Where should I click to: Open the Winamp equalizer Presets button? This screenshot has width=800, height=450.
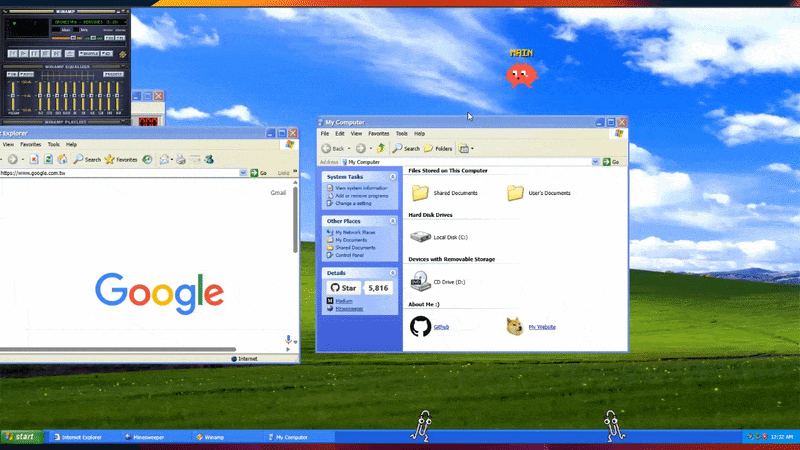(x=113, y=74)
